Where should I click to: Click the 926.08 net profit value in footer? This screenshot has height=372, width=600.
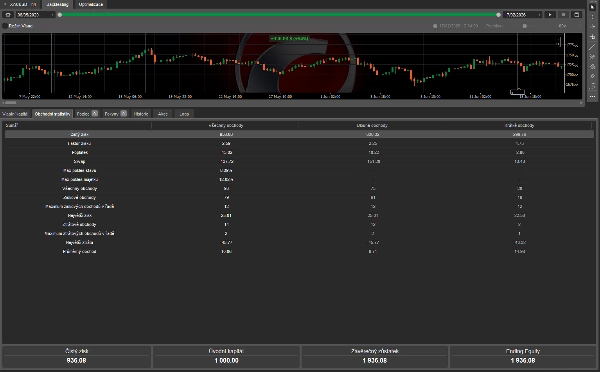tap(76, 361)
